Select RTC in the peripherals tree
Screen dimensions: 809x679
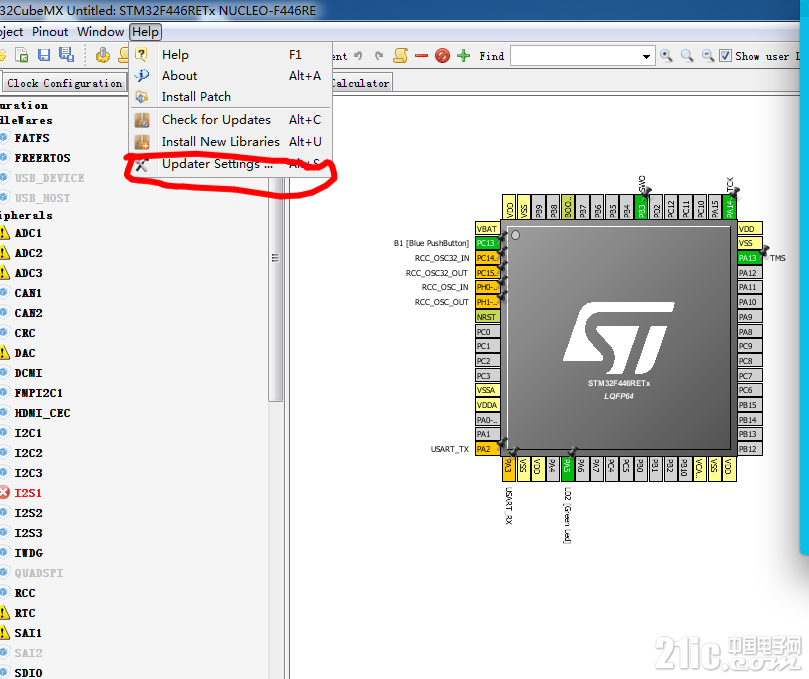click(25, 613)
